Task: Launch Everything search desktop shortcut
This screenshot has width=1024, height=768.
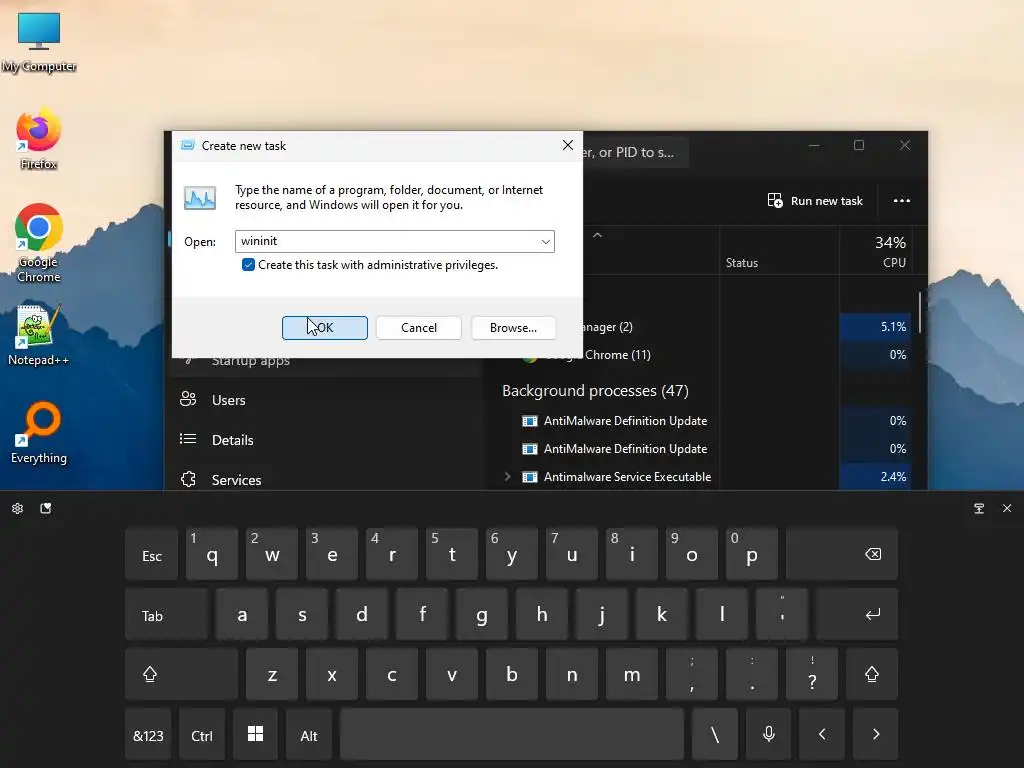Action: pos(39,433)
